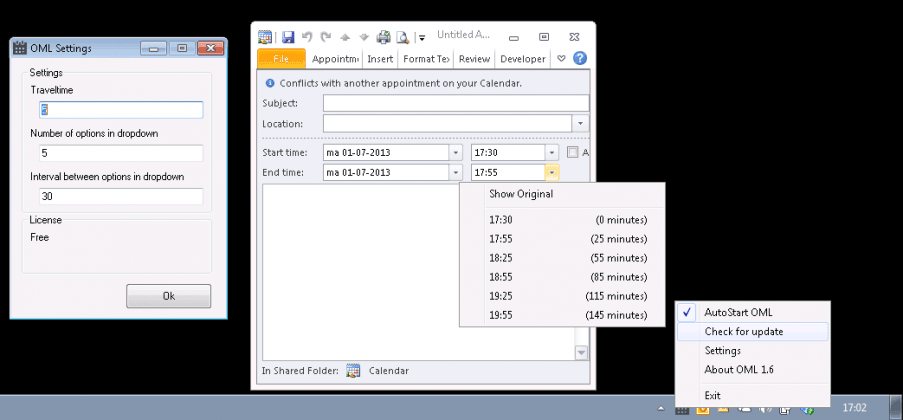The image size is (903, 420).
Task: Click OML Settings window title icon
Action: (20, 48)
